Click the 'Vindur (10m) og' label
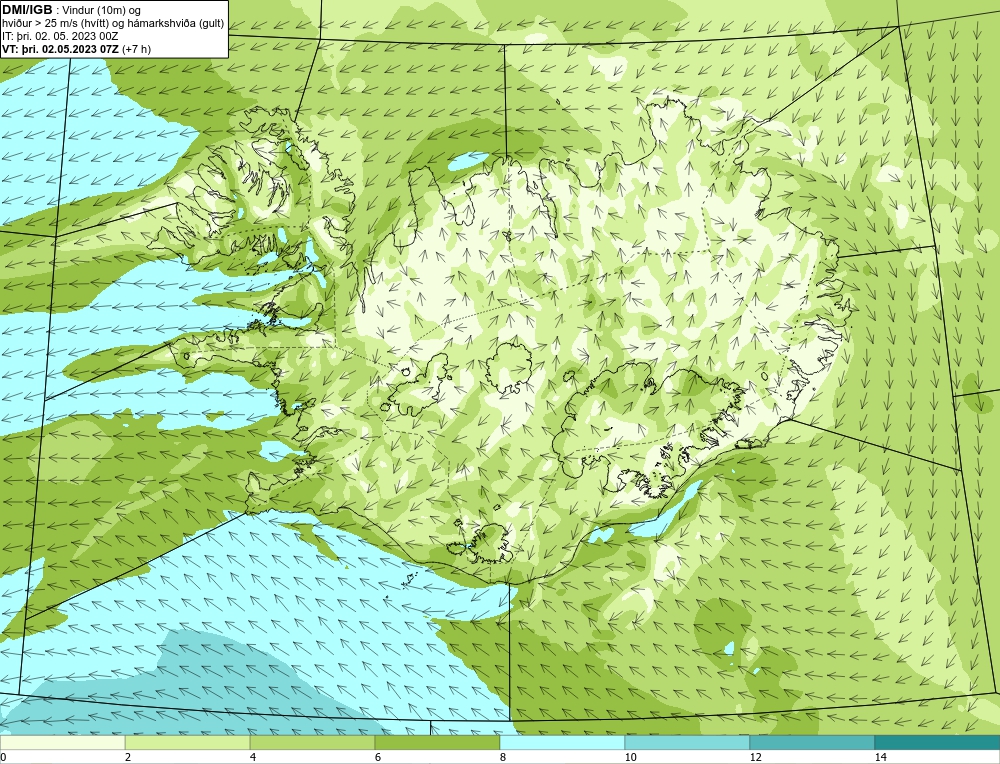1000x764 pixels. (102, 11)
